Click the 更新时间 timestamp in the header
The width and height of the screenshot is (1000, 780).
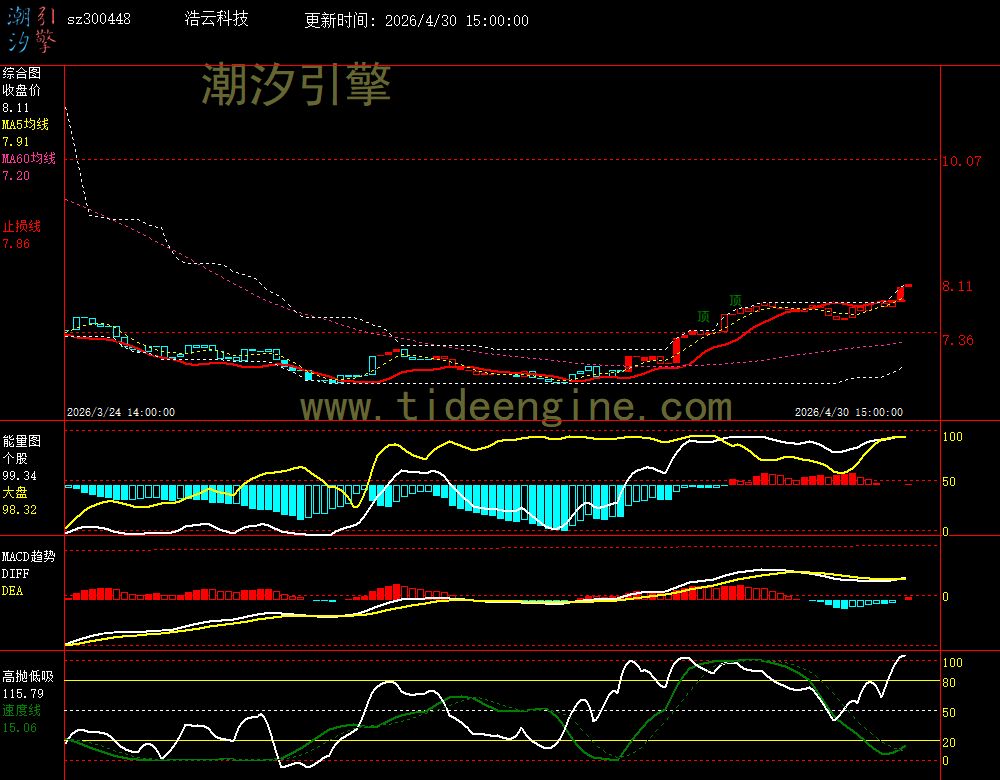(x=416, y=20)
